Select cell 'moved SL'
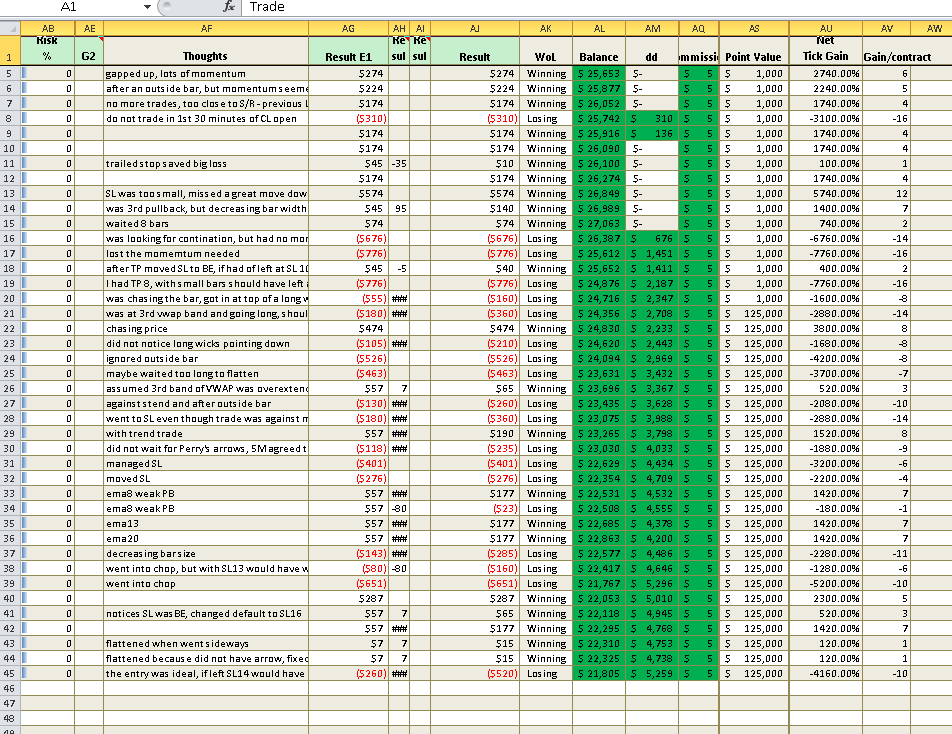 point(206,478)
